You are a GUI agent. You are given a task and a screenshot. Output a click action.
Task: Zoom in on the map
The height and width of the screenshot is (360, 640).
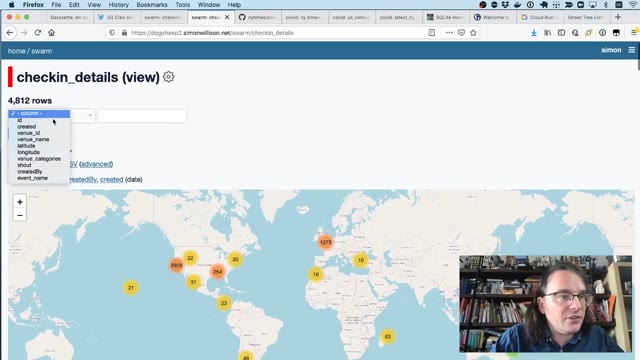tap(20, 202)
